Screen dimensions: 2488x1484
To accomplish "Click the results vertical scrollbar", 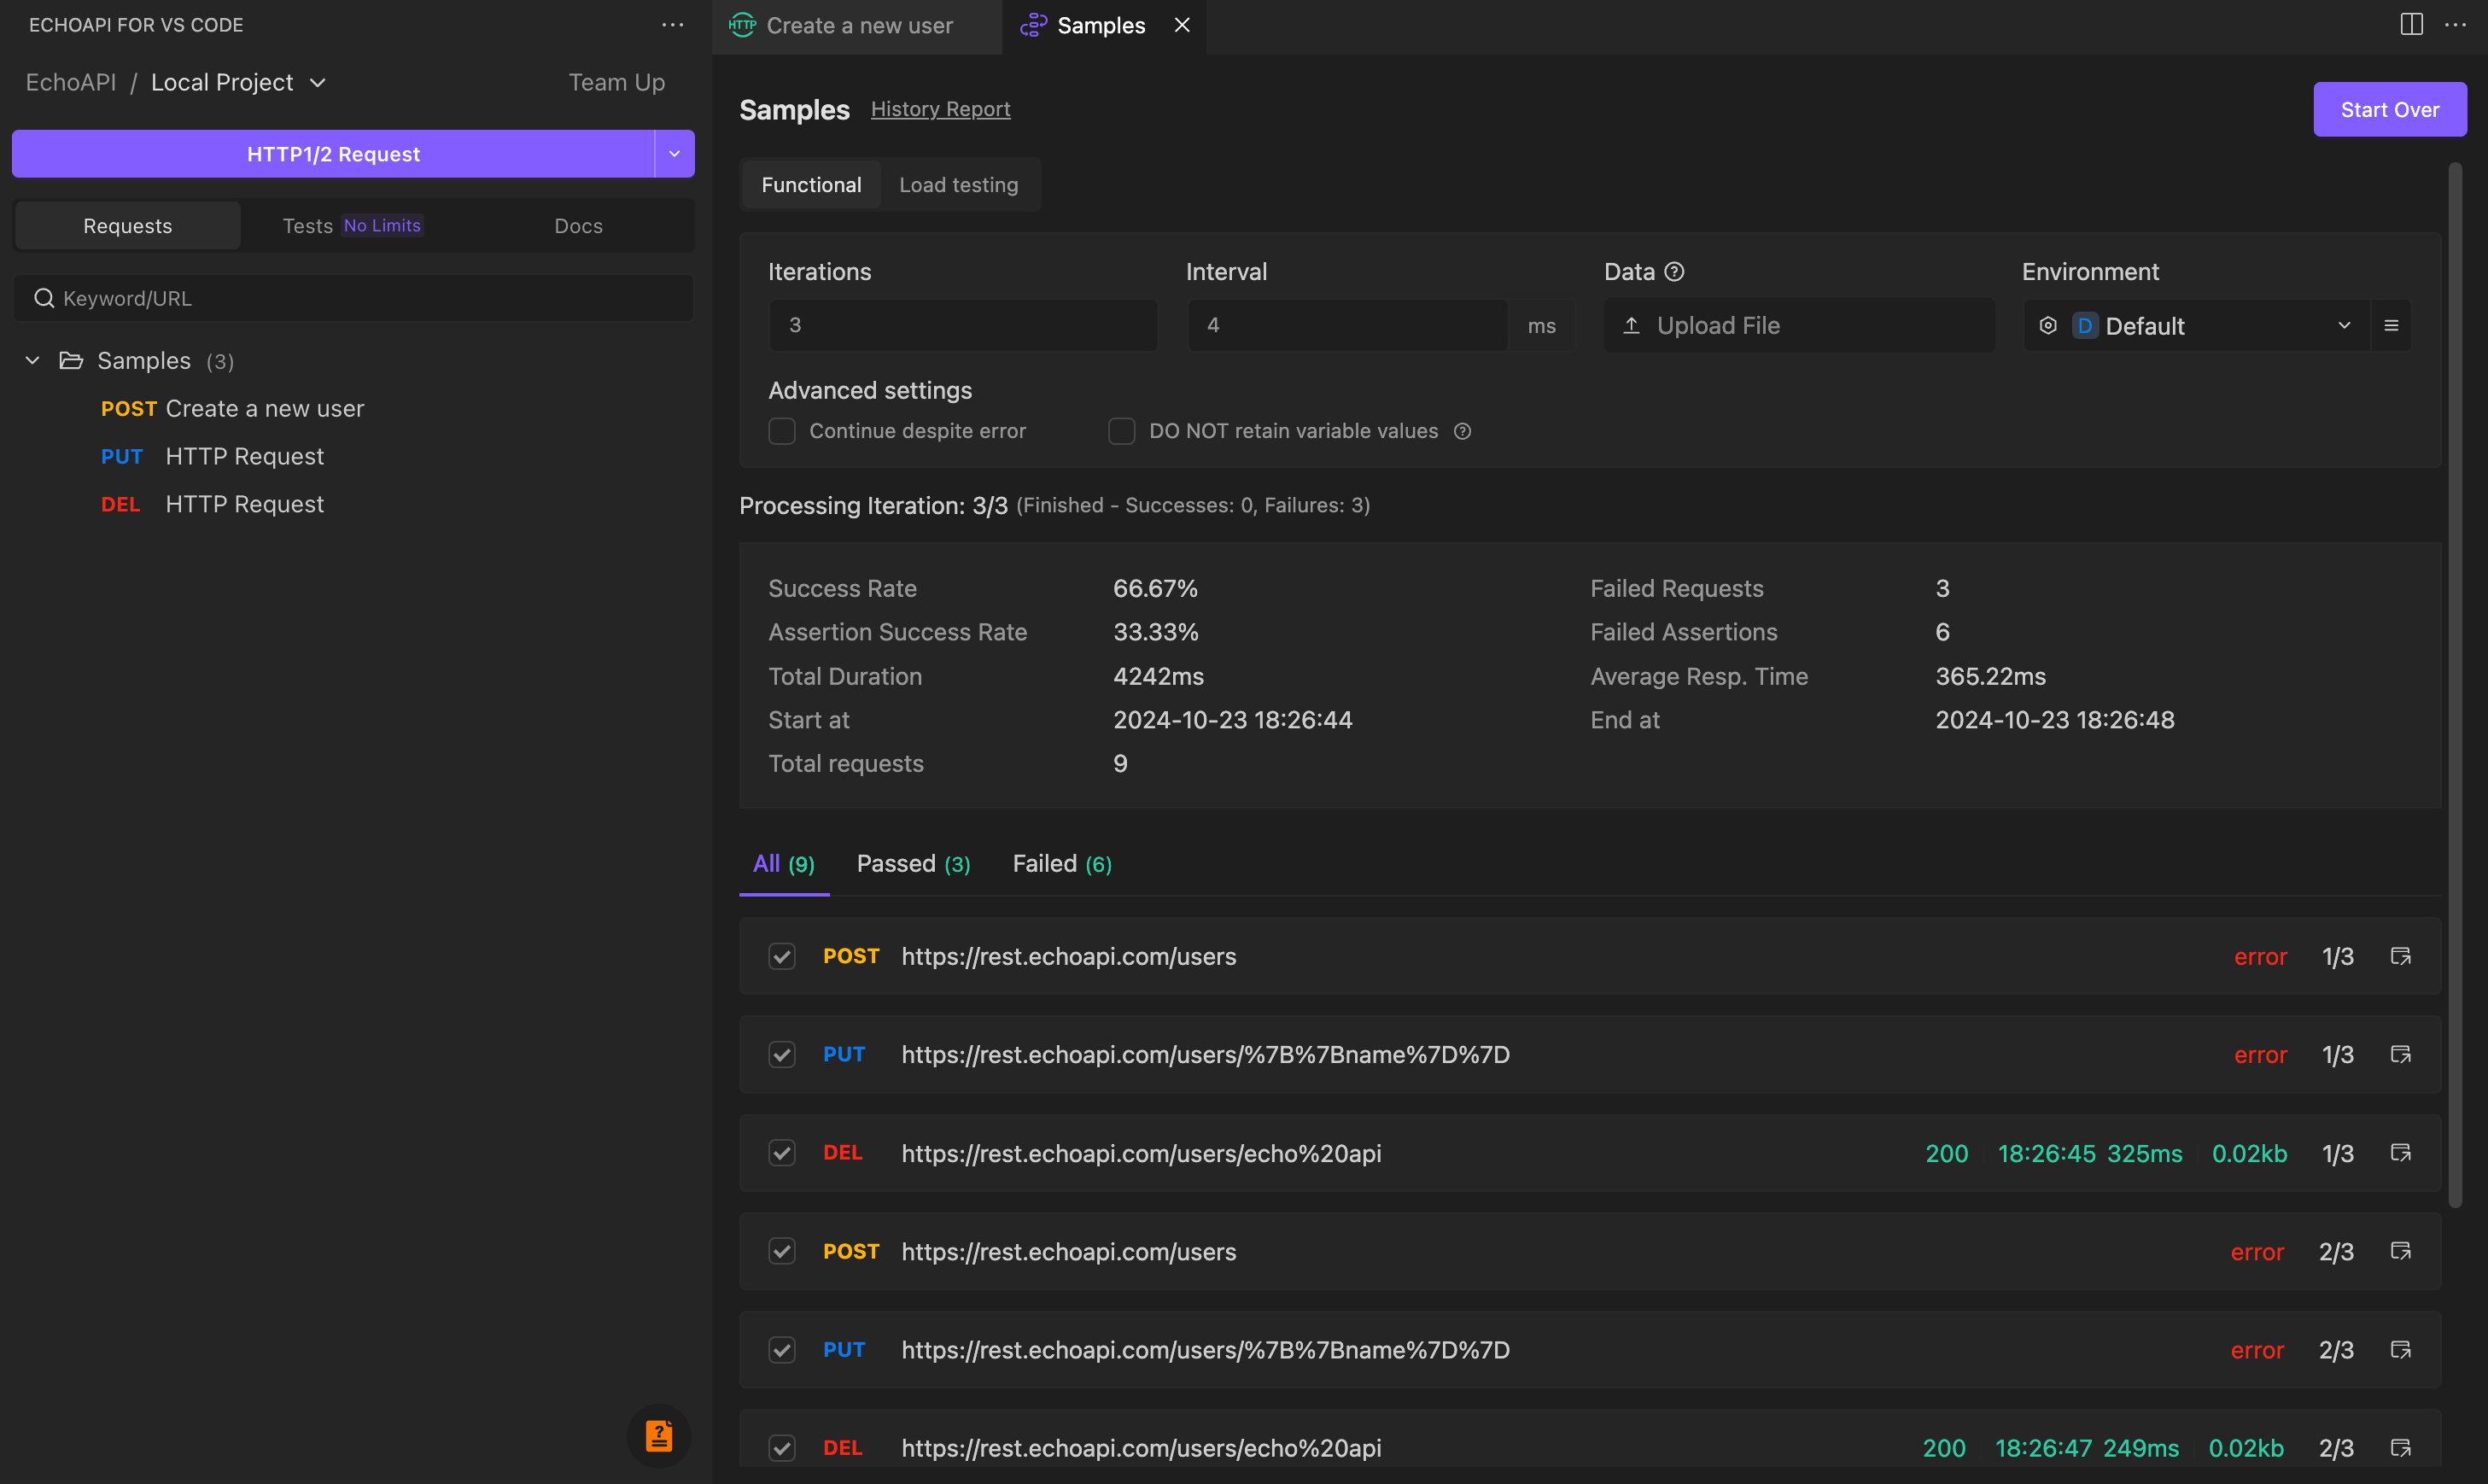I will click(2454, 684).
